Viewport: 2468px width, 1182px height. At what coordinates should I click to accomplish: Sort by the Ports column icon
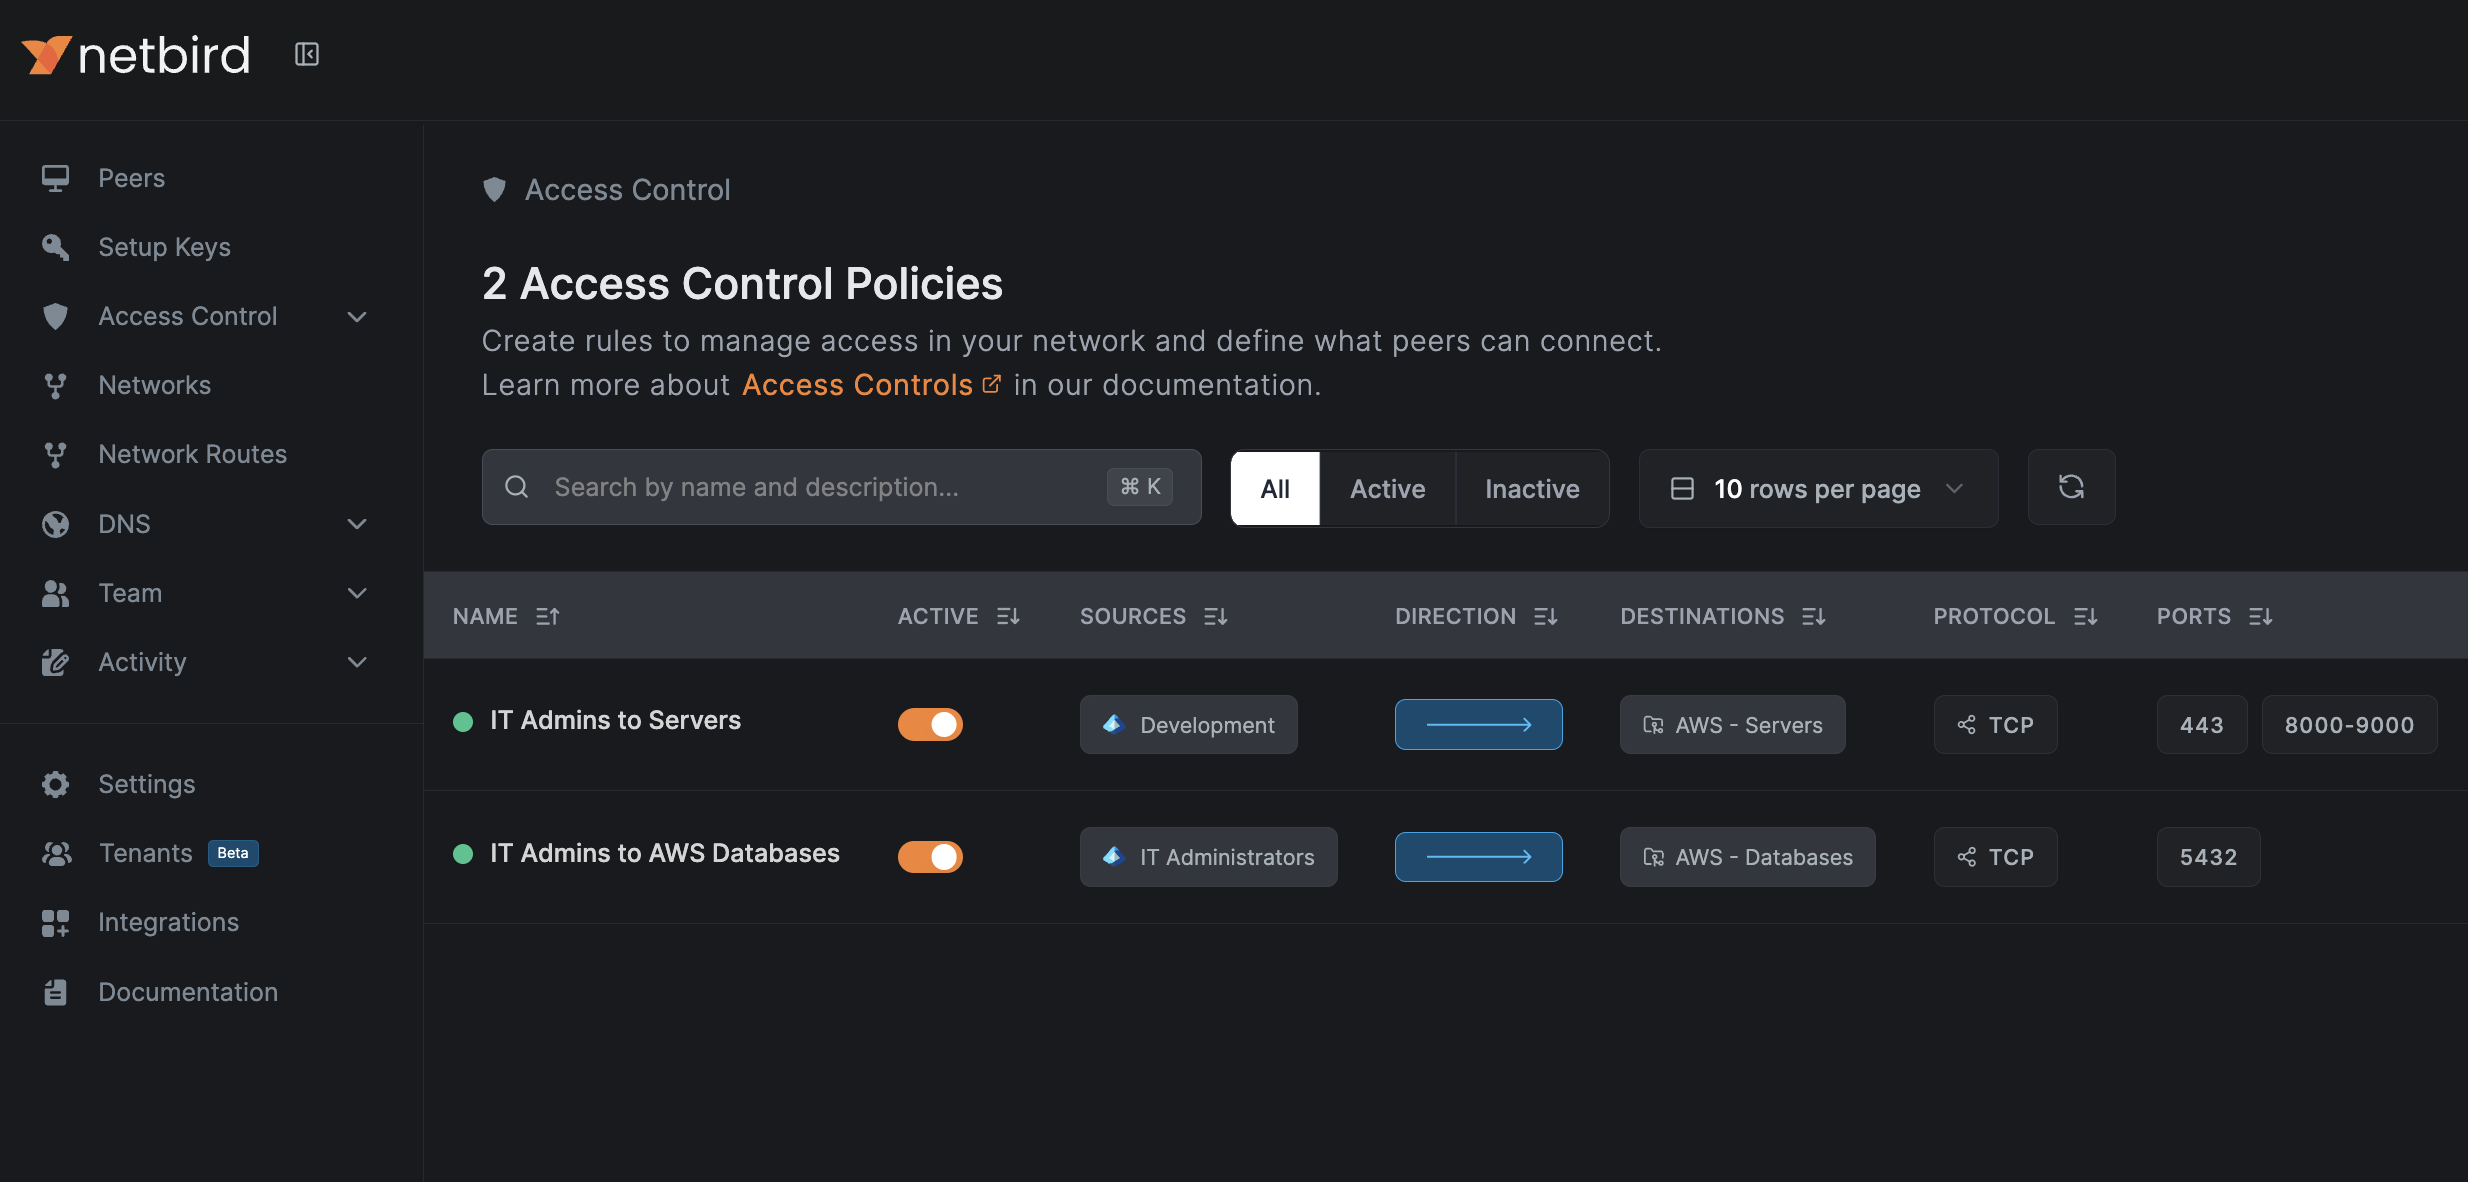click(x=2260, y=616)
